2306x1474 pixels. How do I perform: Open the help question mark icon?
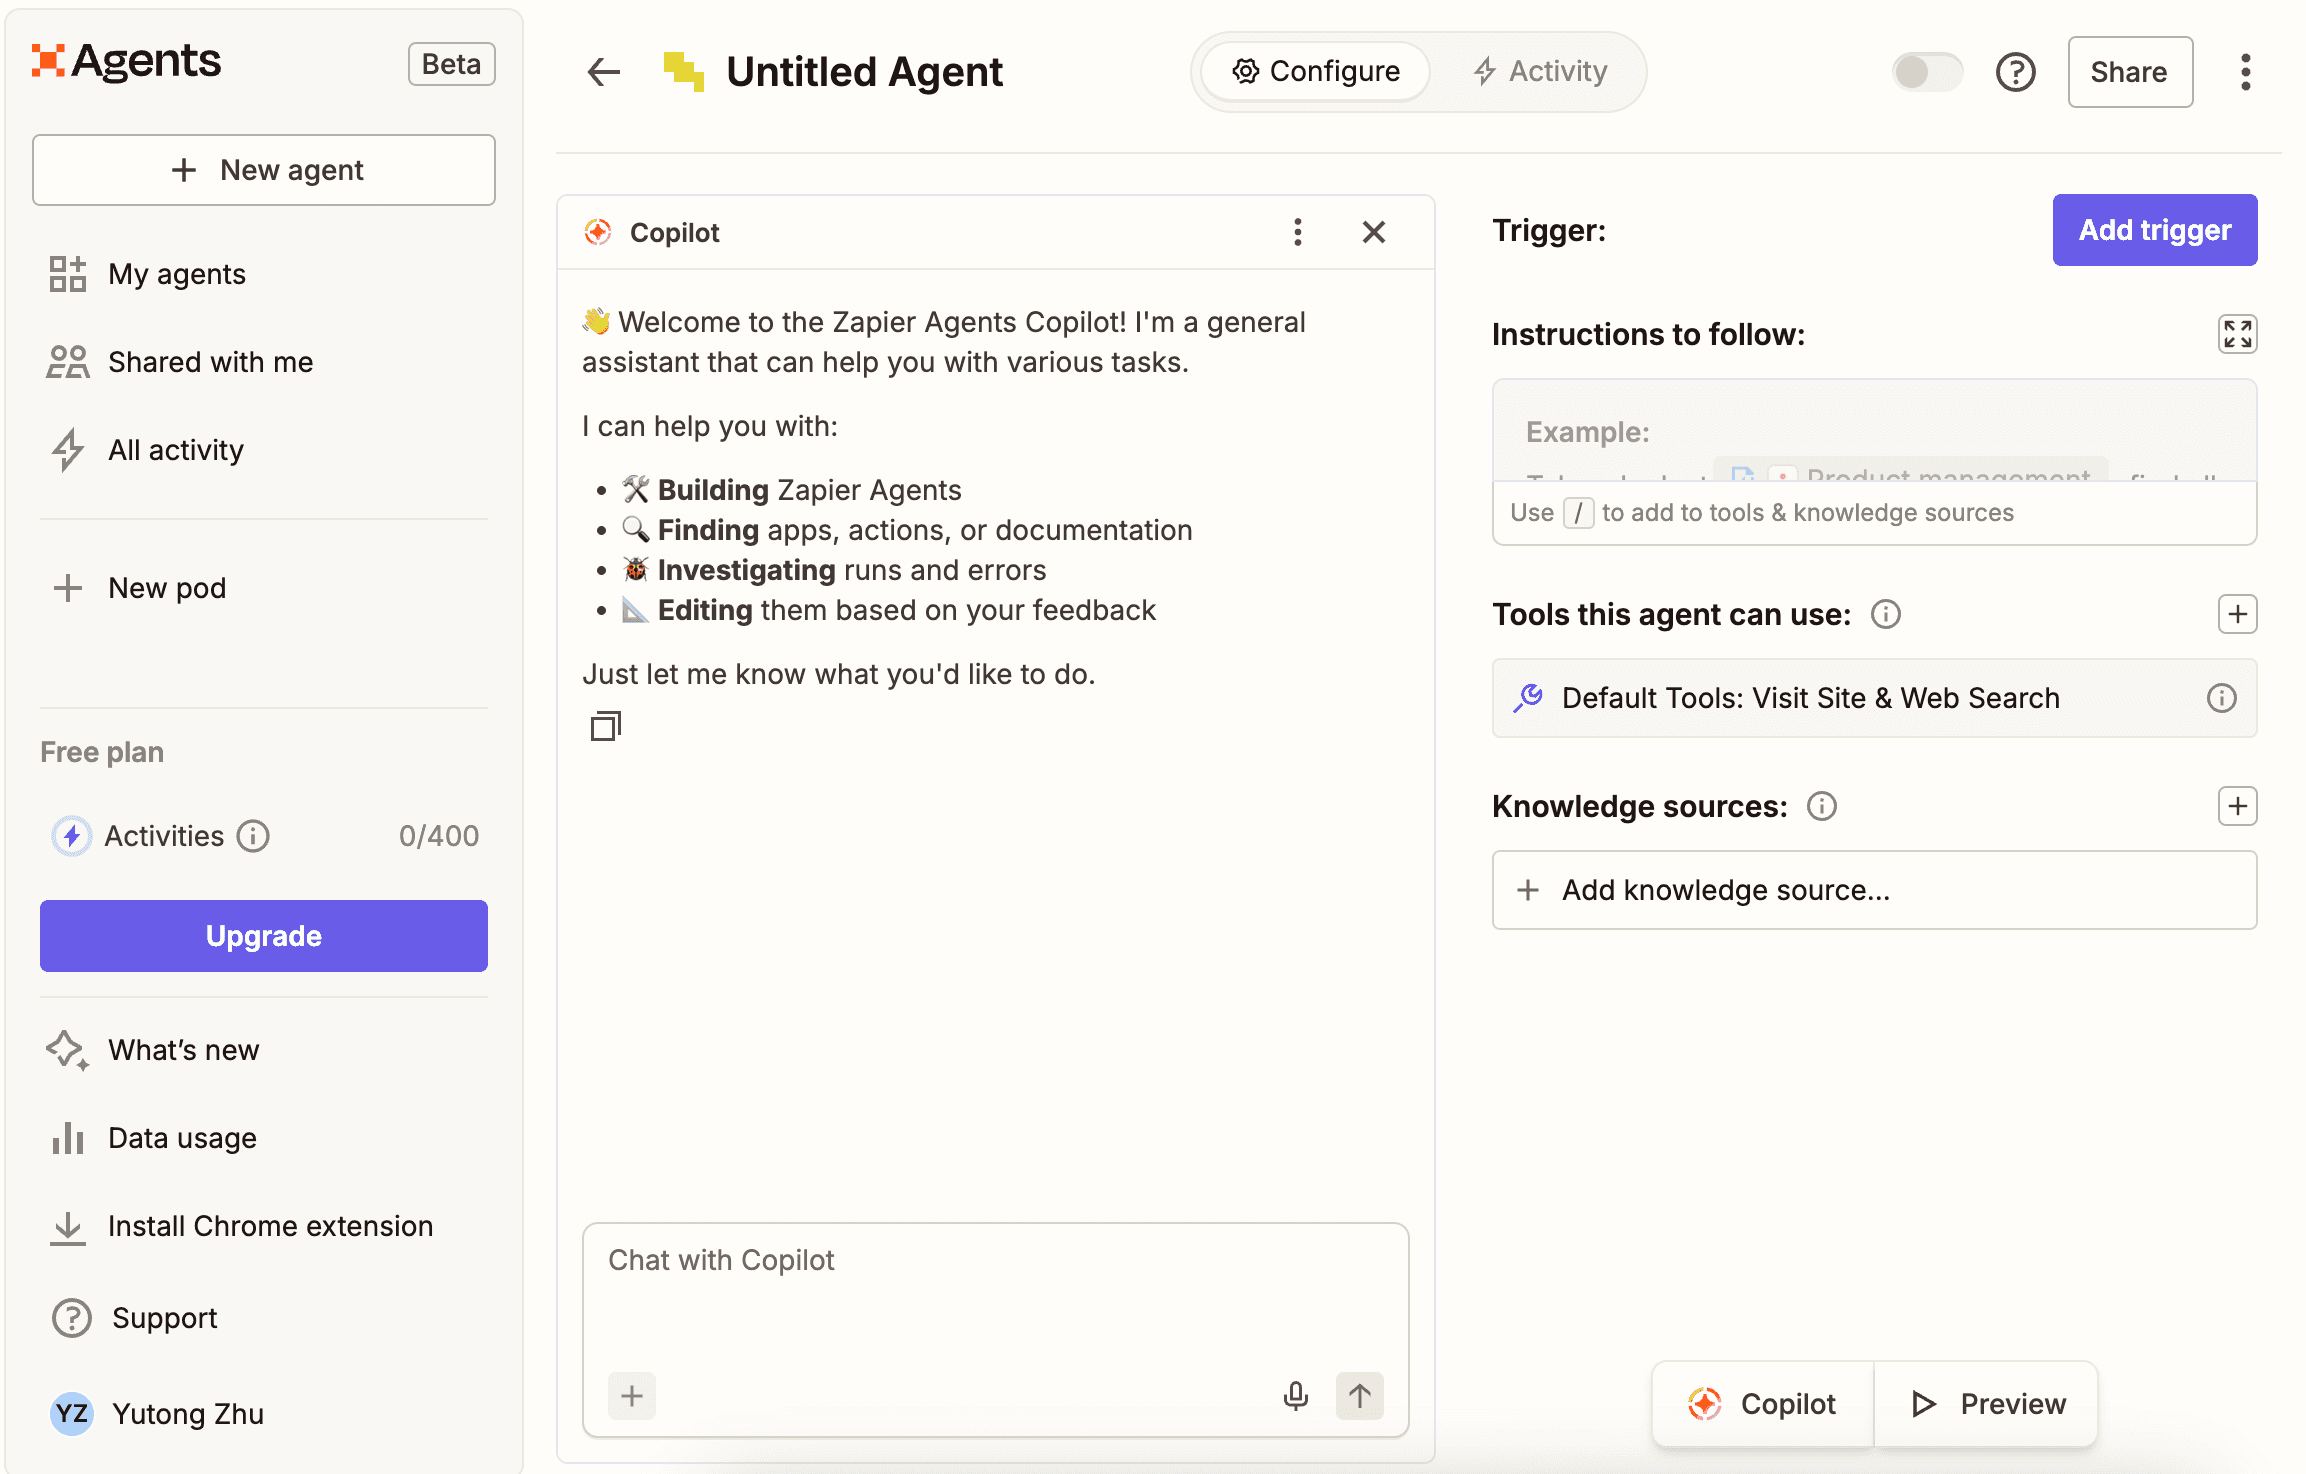(2015, 72)
